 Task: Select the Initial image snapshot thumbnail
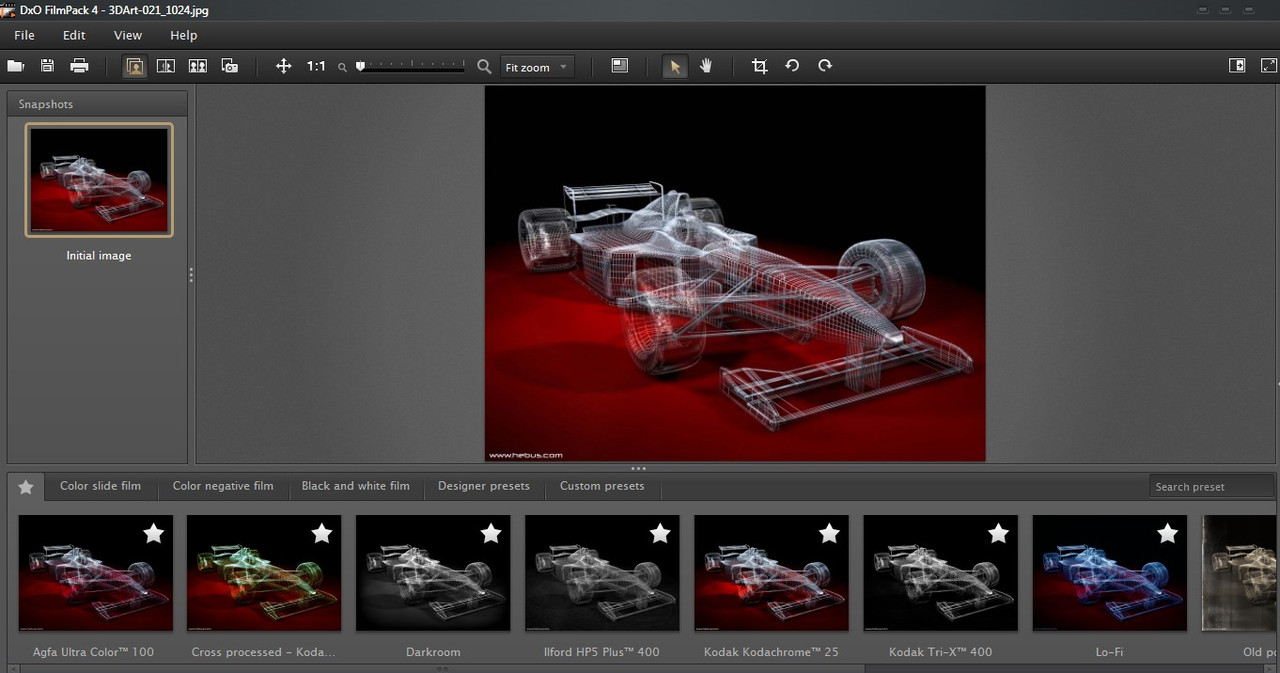(x=99, y=180)
